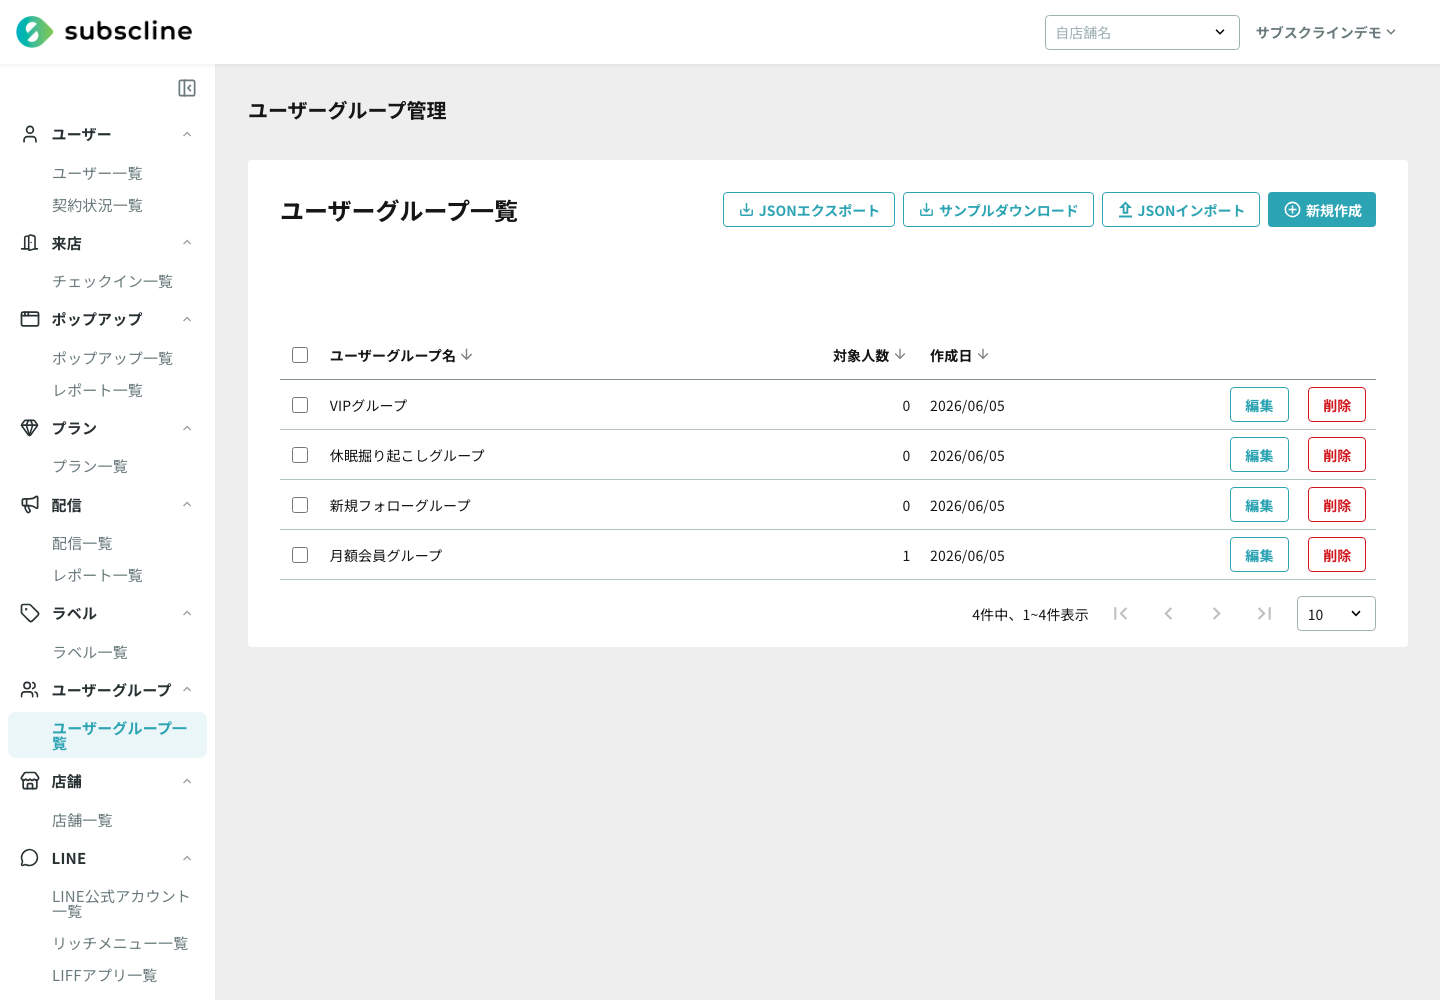The width and height of the screenshot is (1440, 1000).
Task: Click the ユーザーグループ people icon in sidebar
Action: 30,690
